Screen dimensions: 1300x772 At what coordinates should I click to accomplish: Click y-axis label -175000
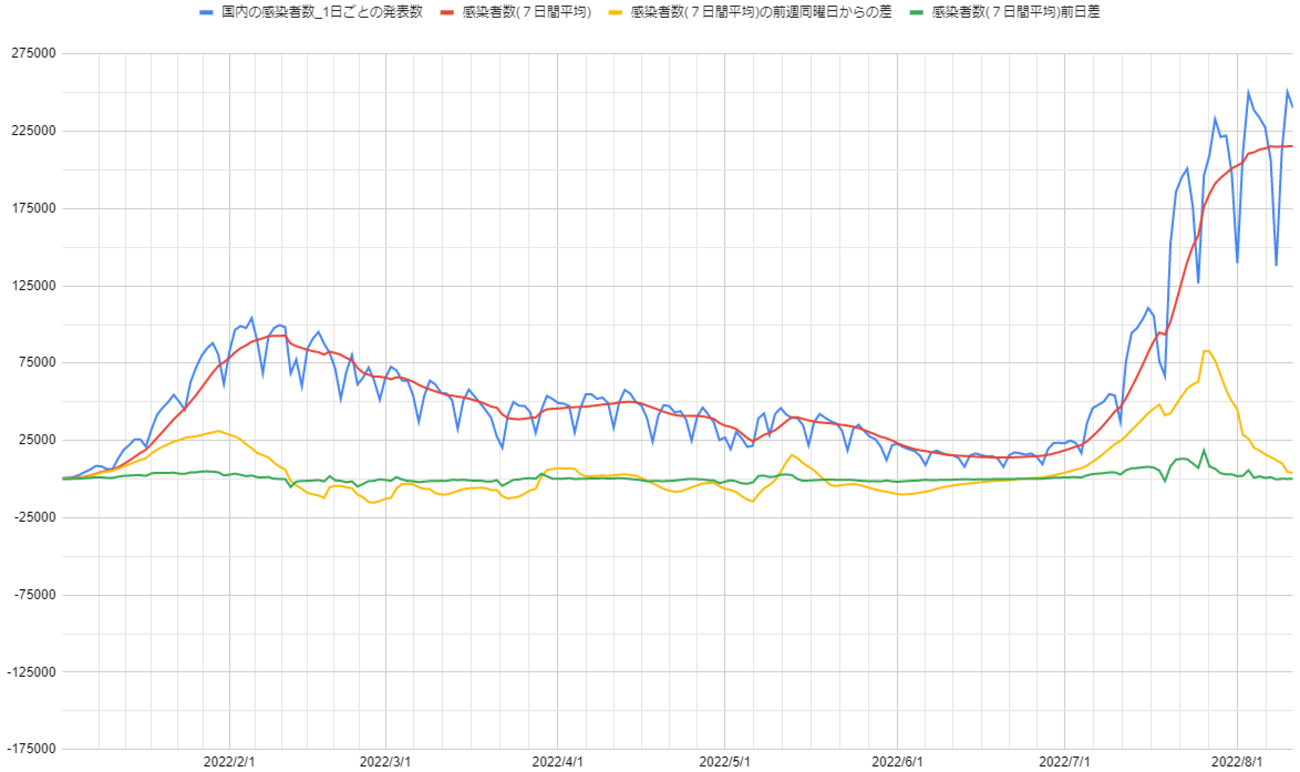(31, 748)
